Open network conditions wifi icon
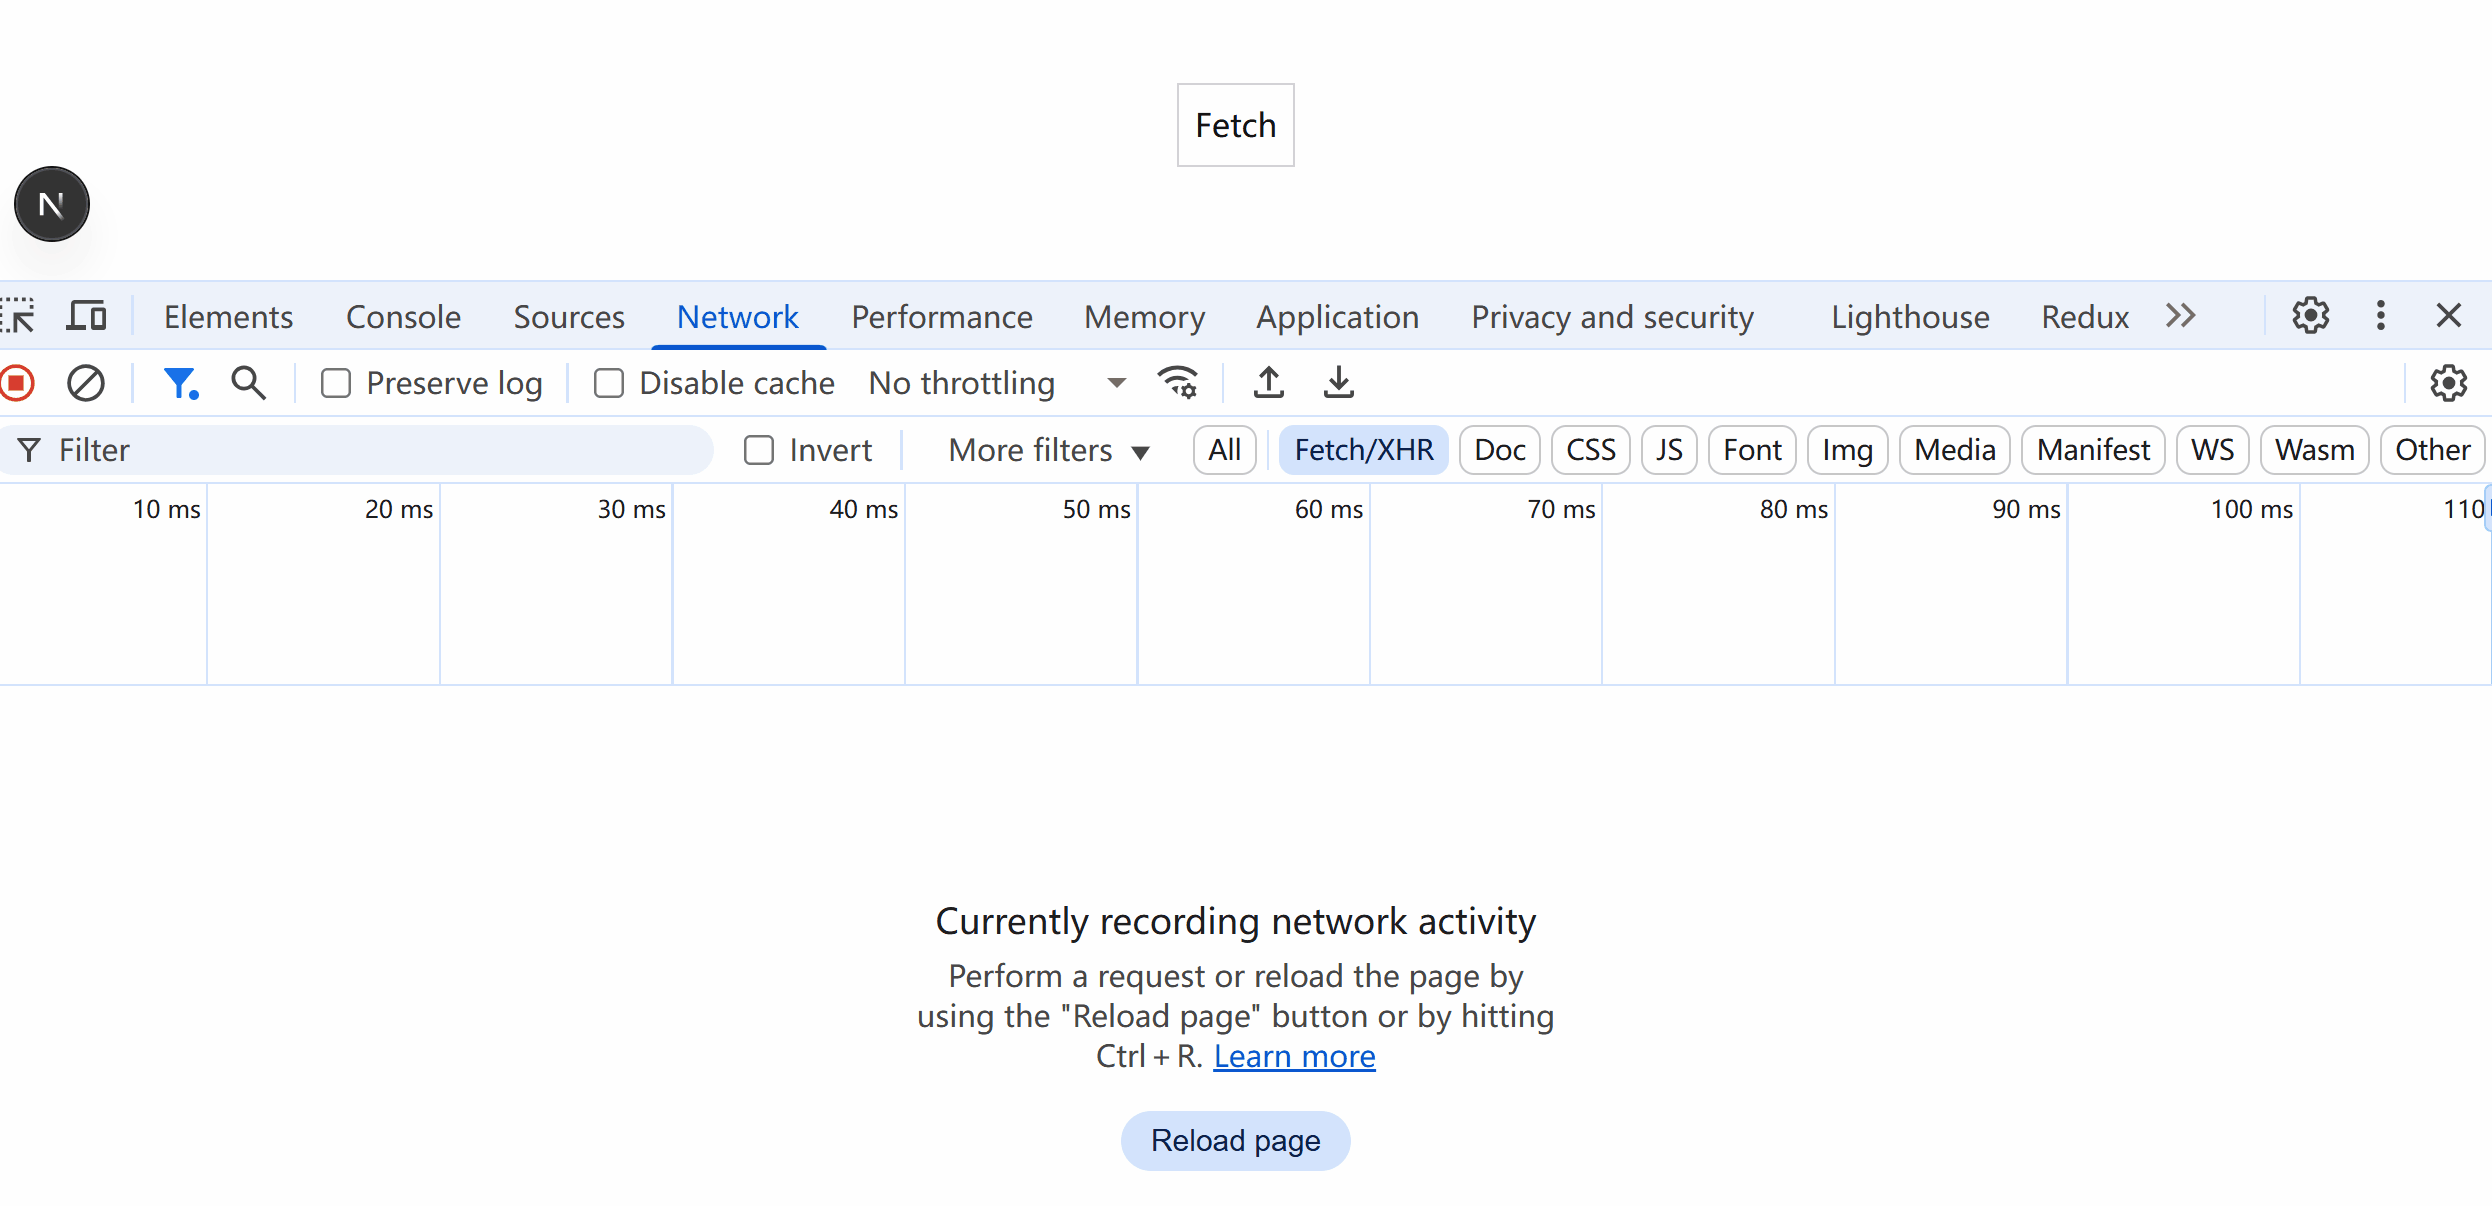The height and width of the screenshot is (1206, 2492). coord(1178,383)
